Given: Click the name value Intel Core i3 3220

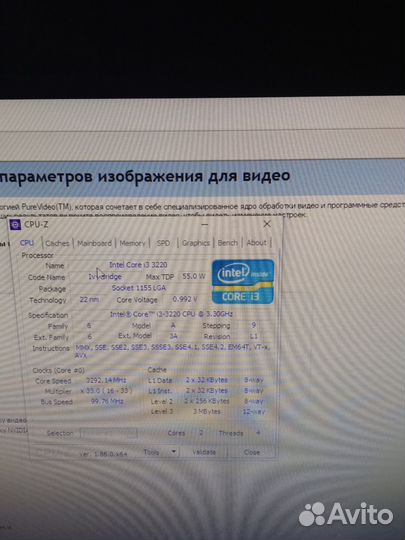Looking at the screenshot, I should pos(138,265).
